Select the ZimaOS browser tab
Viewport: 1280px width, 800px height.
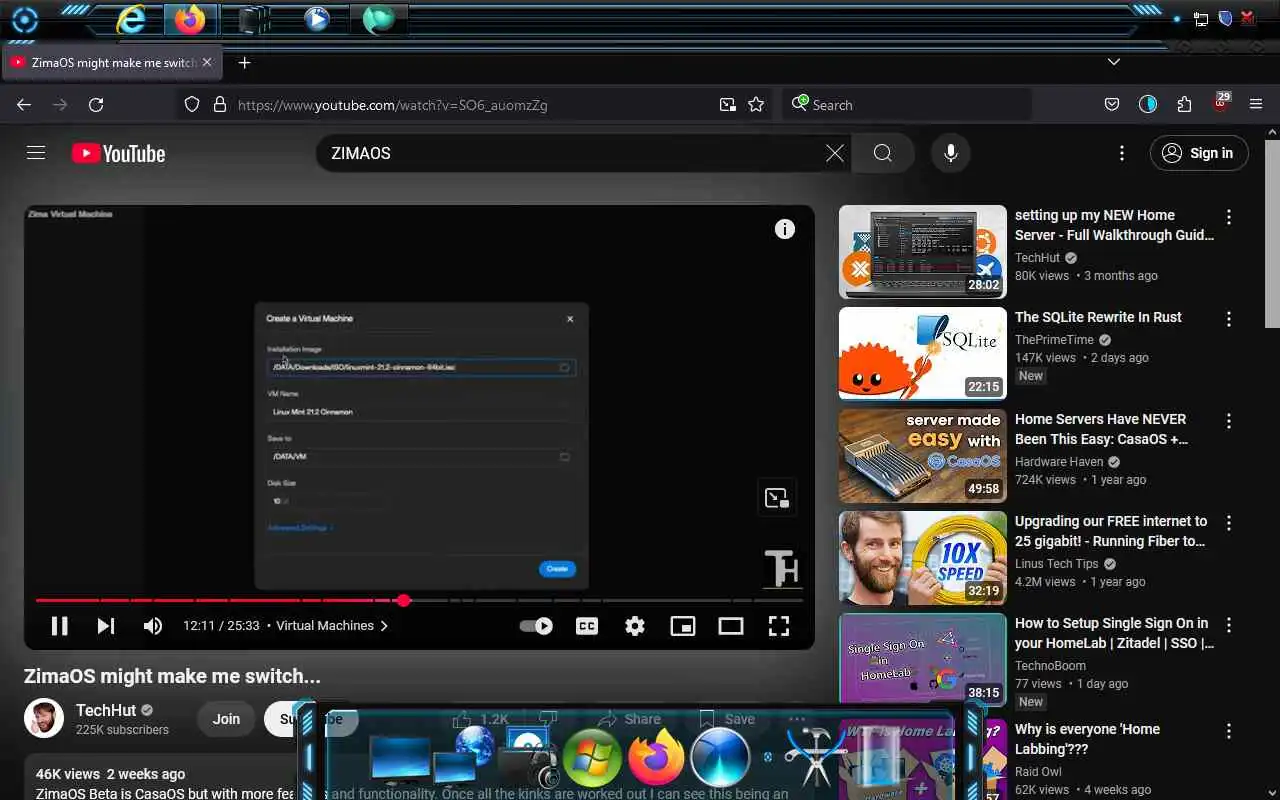pos(110,62)
